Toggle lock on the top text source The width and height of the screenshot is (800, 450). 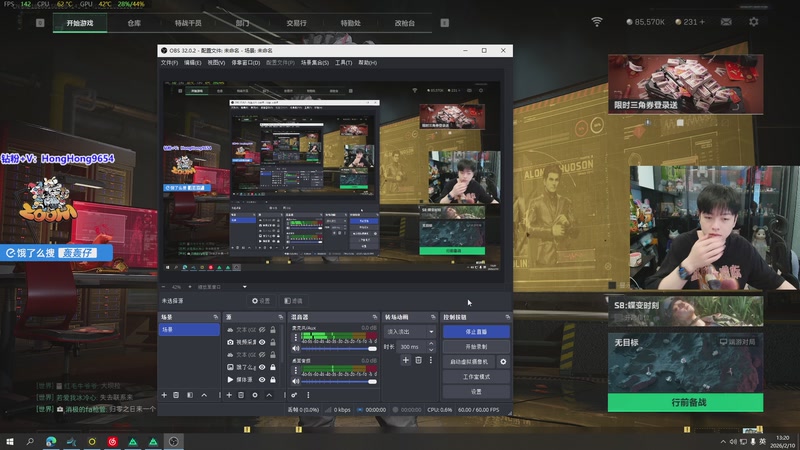(272, 329)
